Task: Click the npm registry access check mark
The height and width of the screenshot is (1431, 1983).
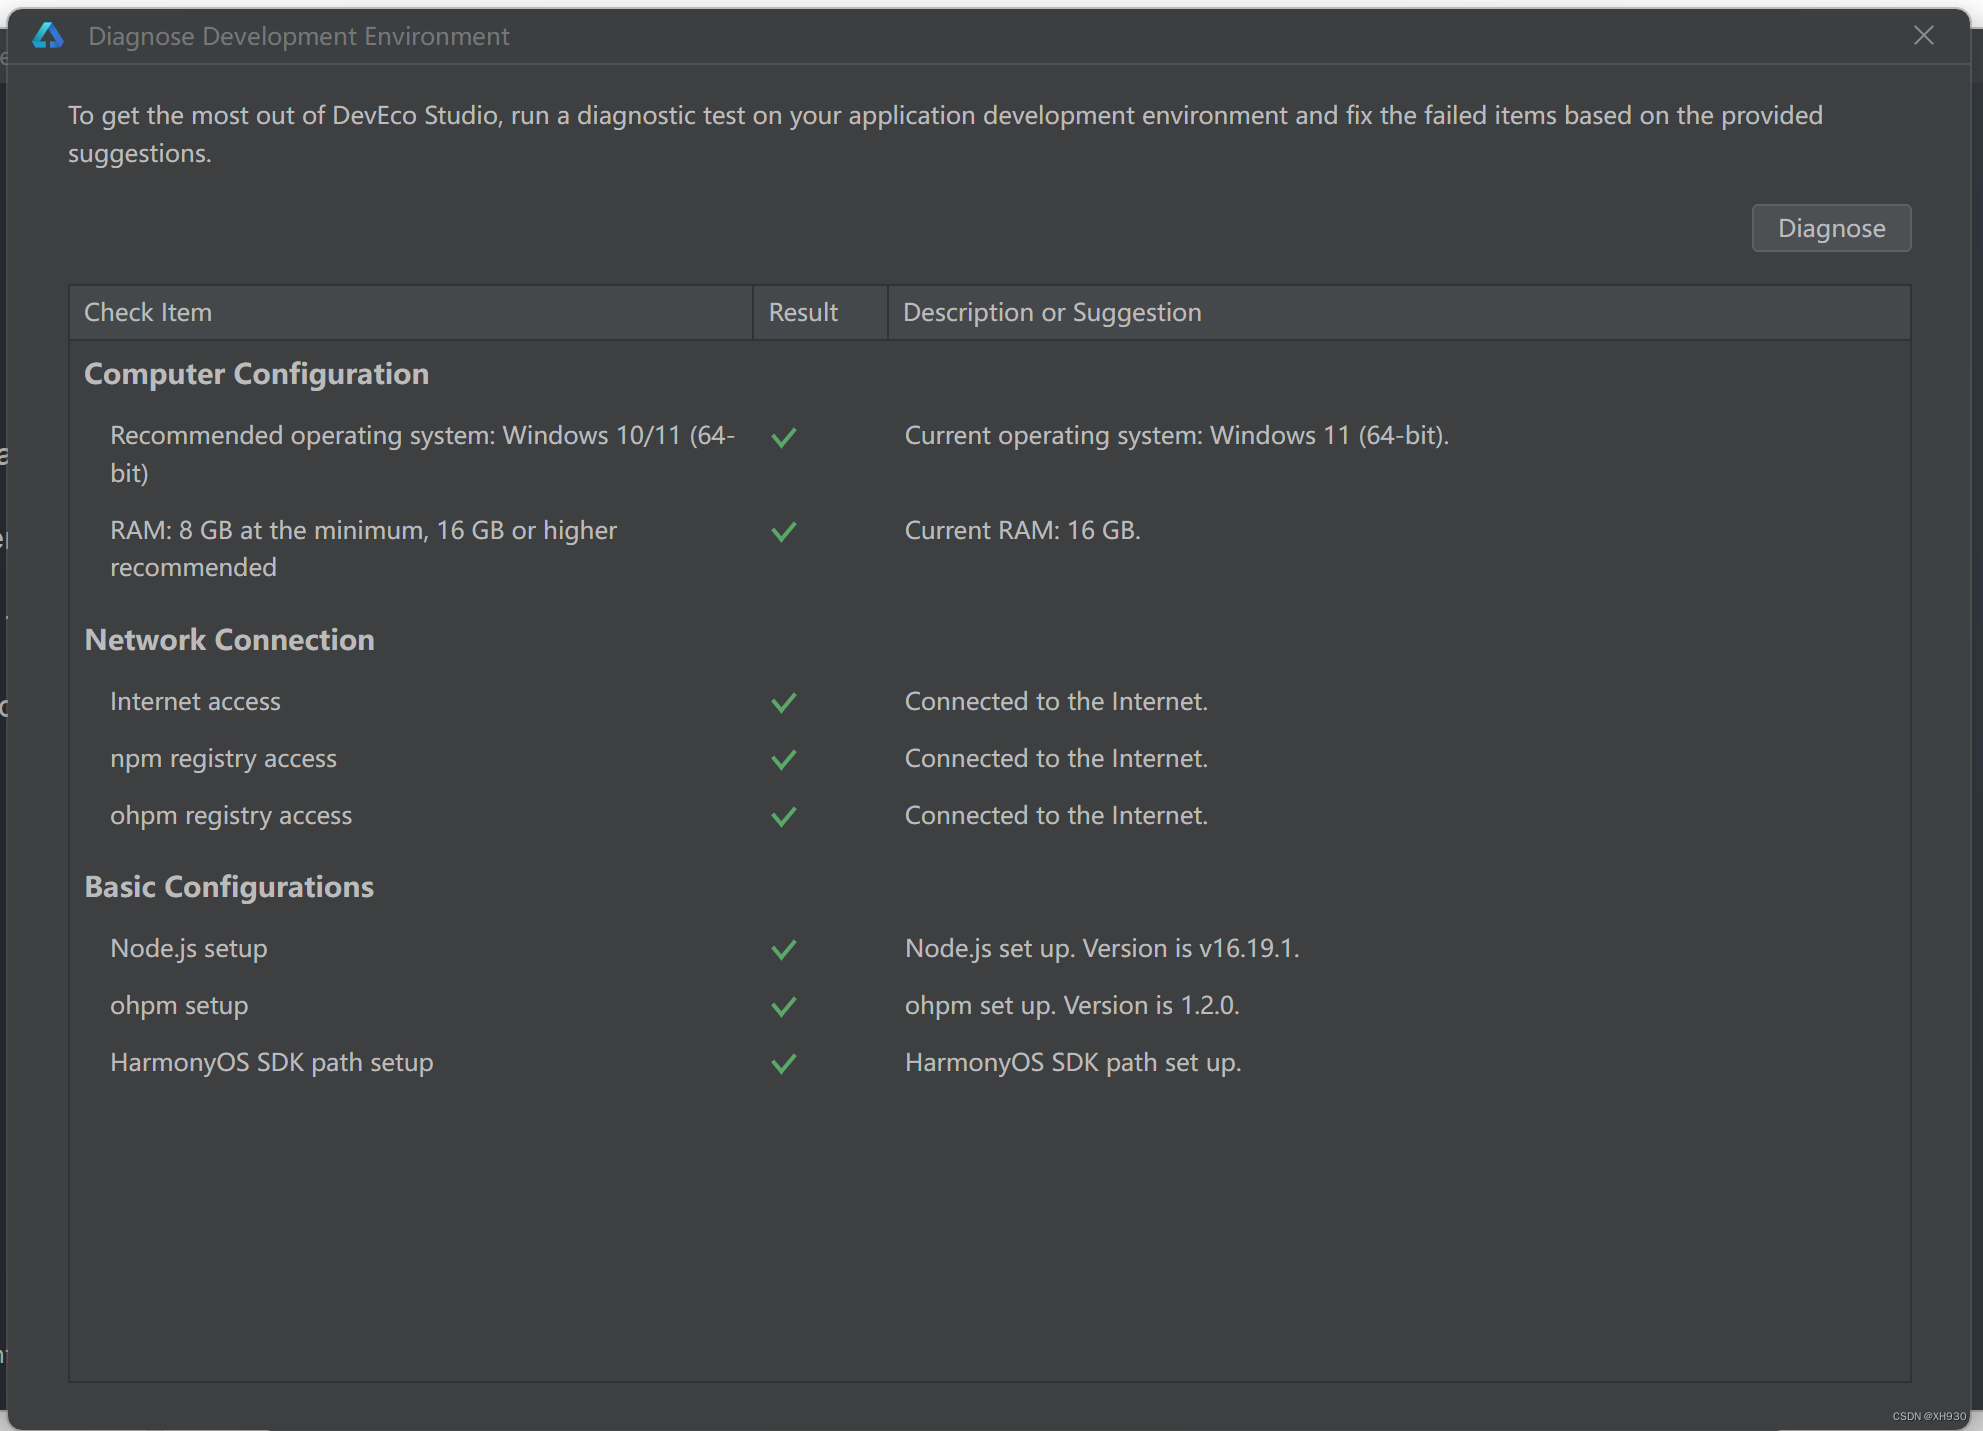Action: tap(784, 759)
